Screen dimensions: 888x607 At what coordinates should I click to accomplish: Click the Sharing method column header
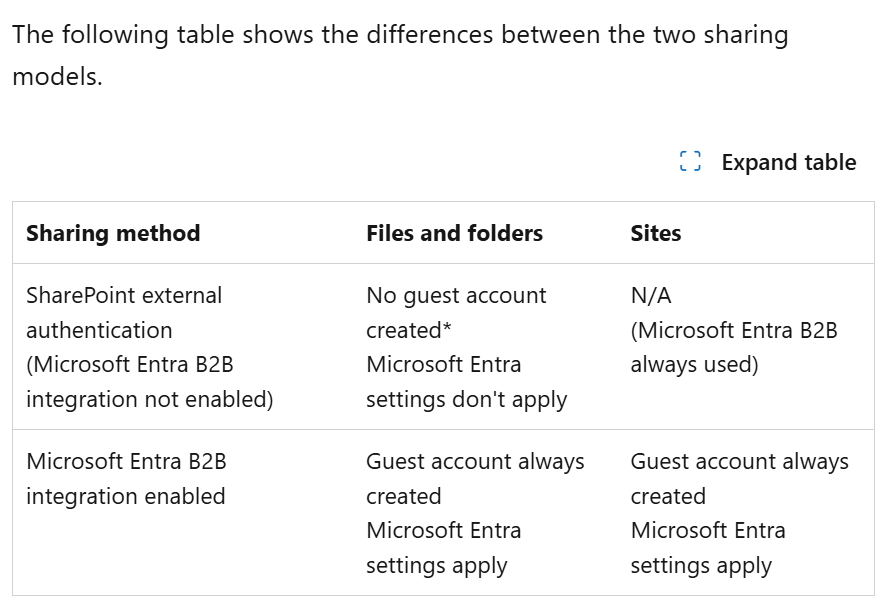click(x=113, y=233)
